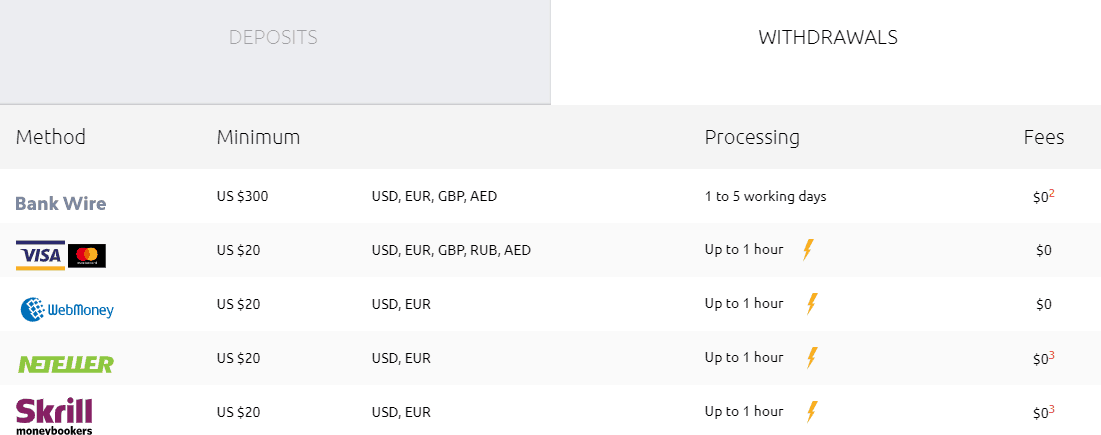The width and height of the screenshot is (1101, 435).
Task: Click the Bank Wire US $300 minimum
Action: click(x=242, y=196)
